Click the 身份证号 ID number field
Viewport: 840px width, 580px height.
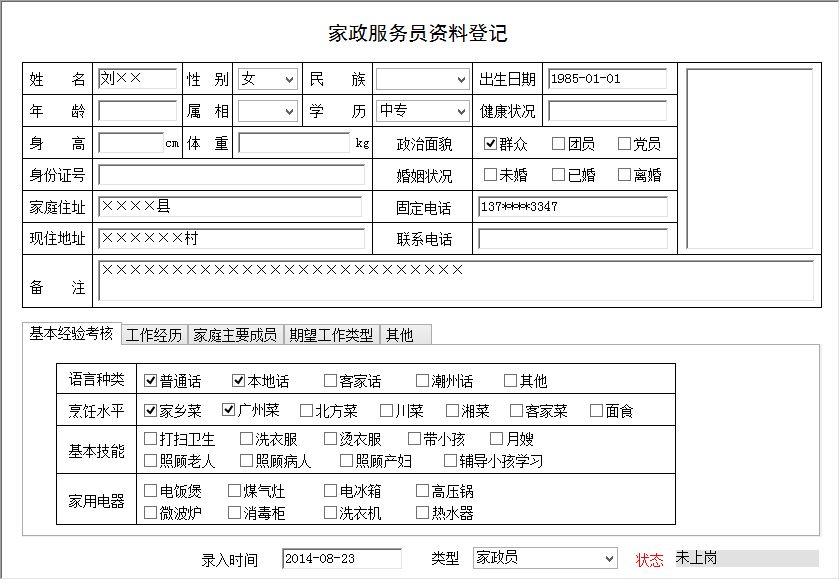(231, 175)
